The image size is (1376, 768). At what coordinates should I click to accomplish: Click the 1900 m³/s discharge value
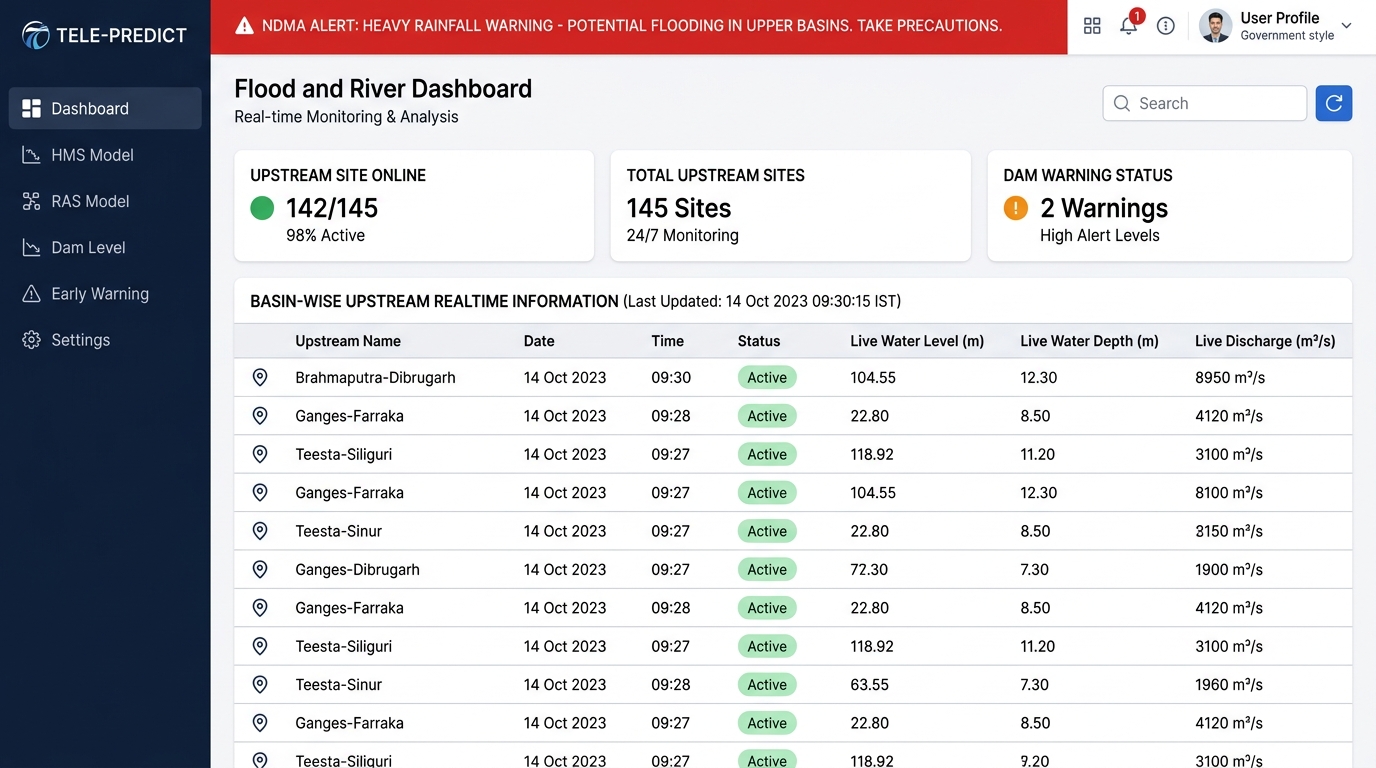pyautogui.click(x=1229, y=570)
